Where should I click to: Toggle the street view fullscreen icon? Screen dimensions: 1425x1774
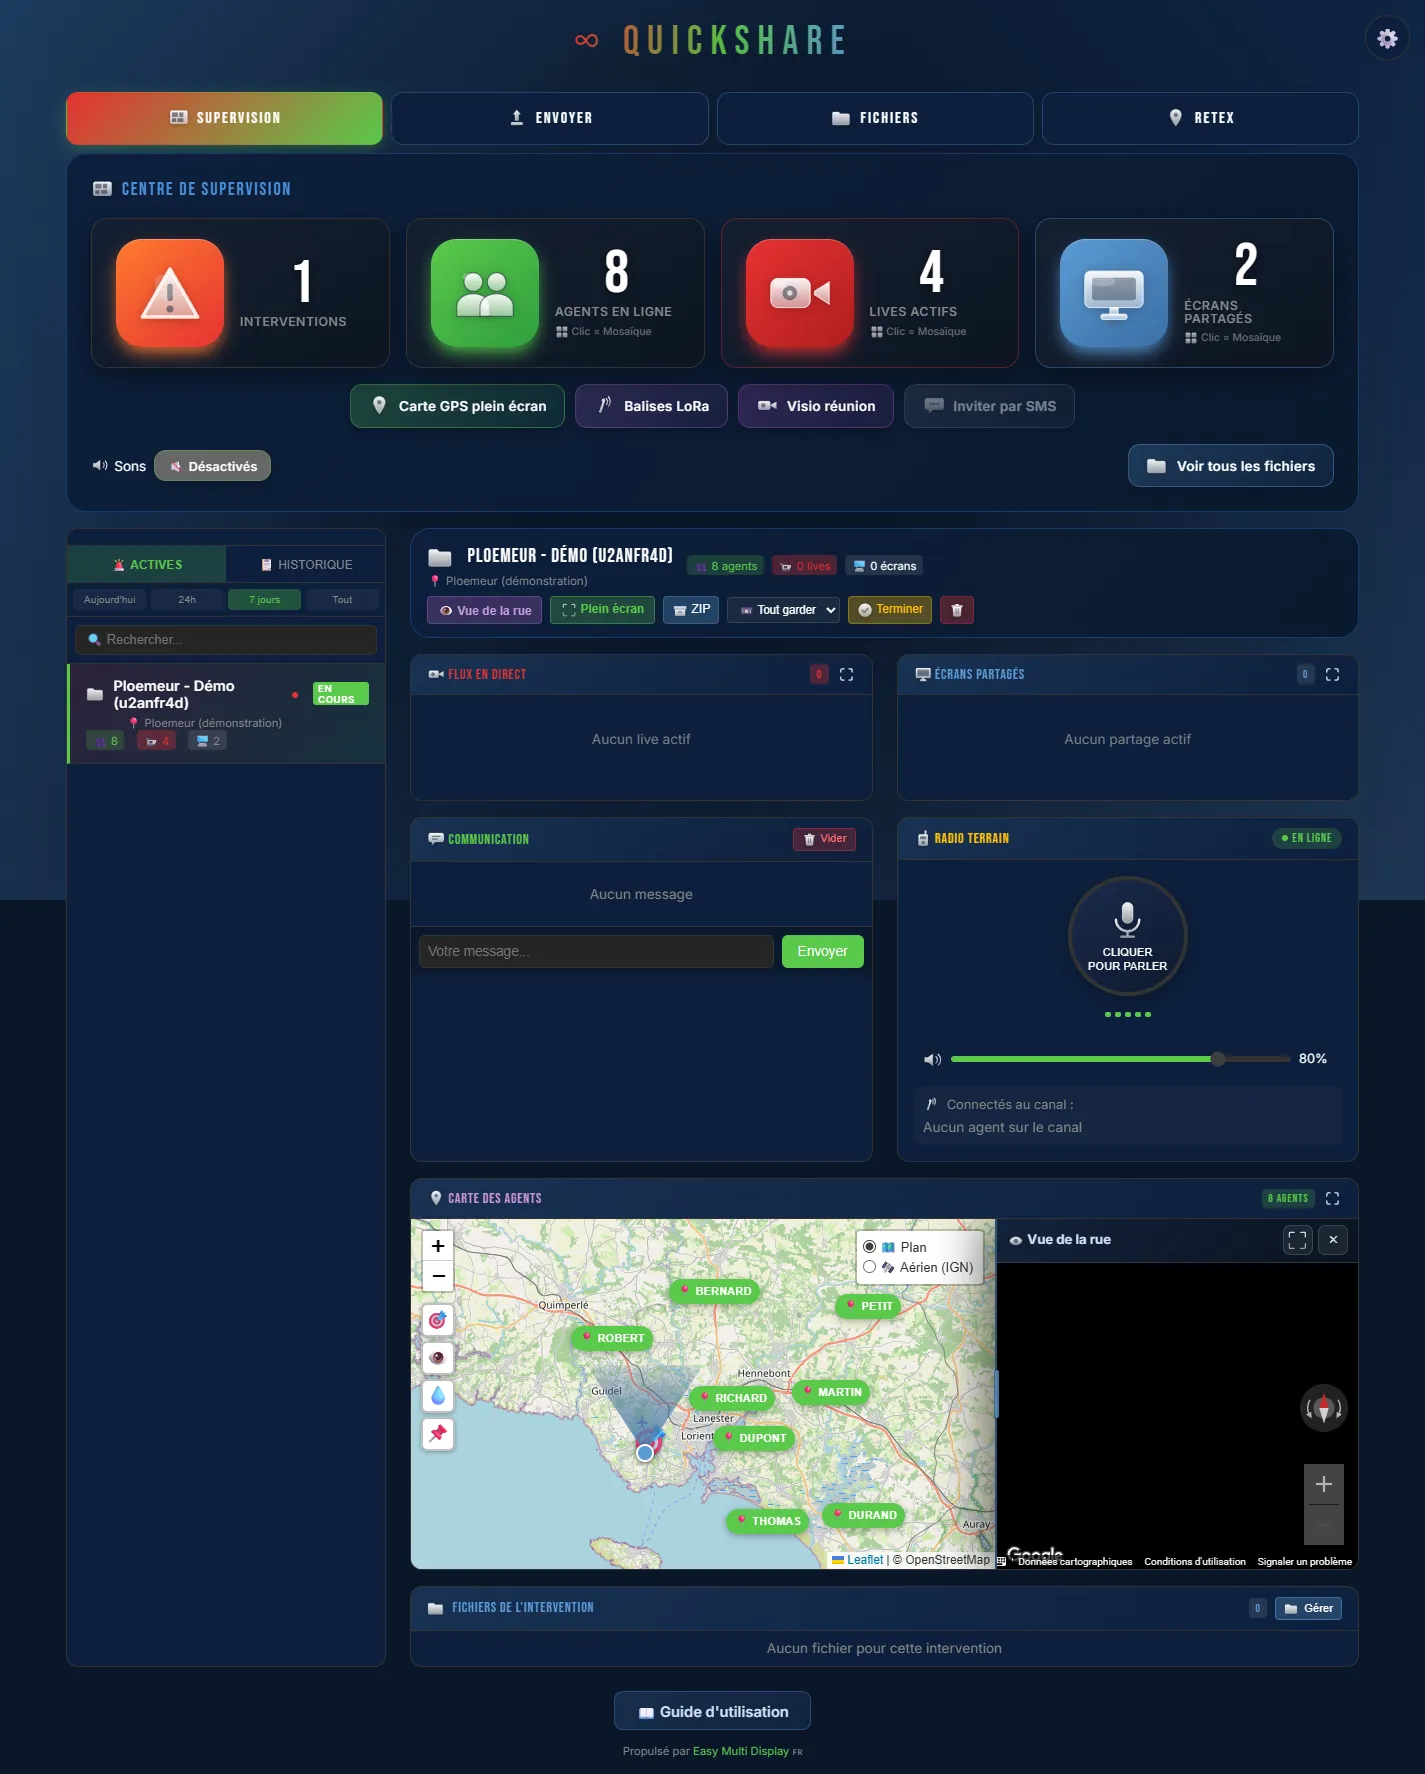(x=1297, y=1240)
